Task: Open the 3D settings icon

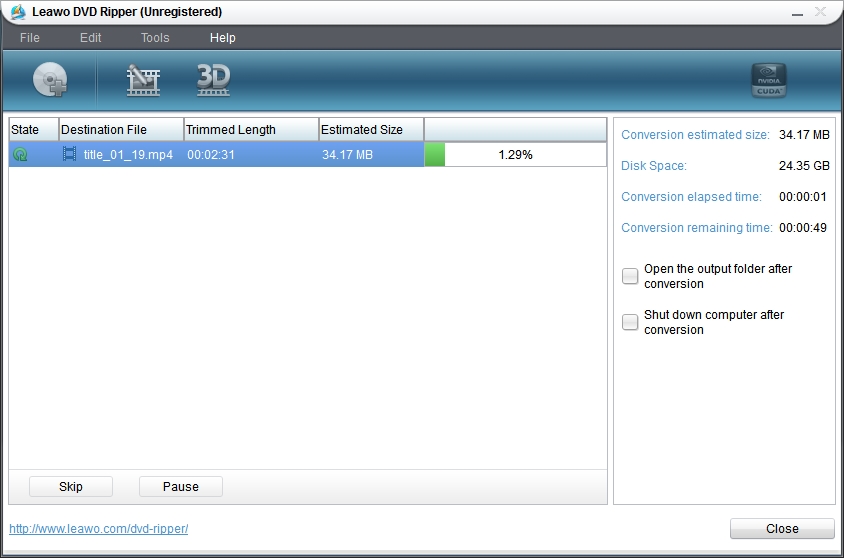Action: point(213,80)
